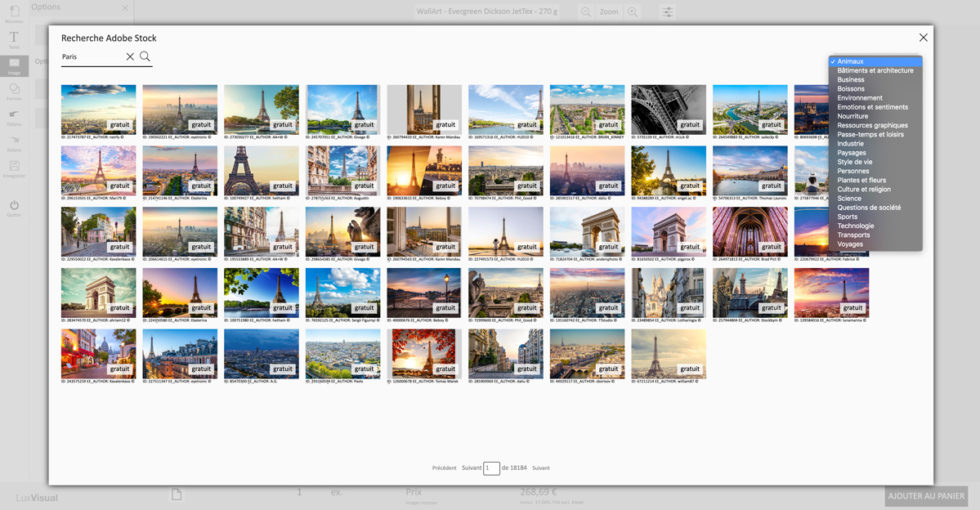Image resolution: width=980 pixels, height=510 pixels.
Task: Go to the previous page via Précédent
Action: (x=444, y=468)
